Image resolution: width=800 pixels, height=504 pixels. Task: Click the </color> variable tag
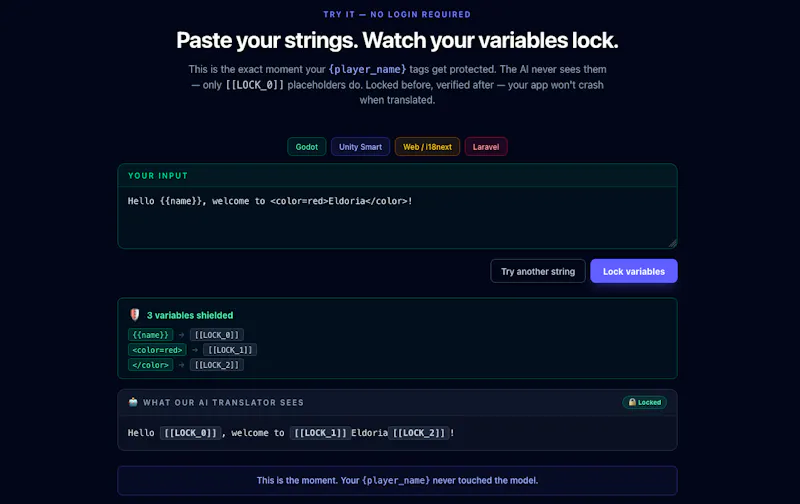click(x=151, y=365)
